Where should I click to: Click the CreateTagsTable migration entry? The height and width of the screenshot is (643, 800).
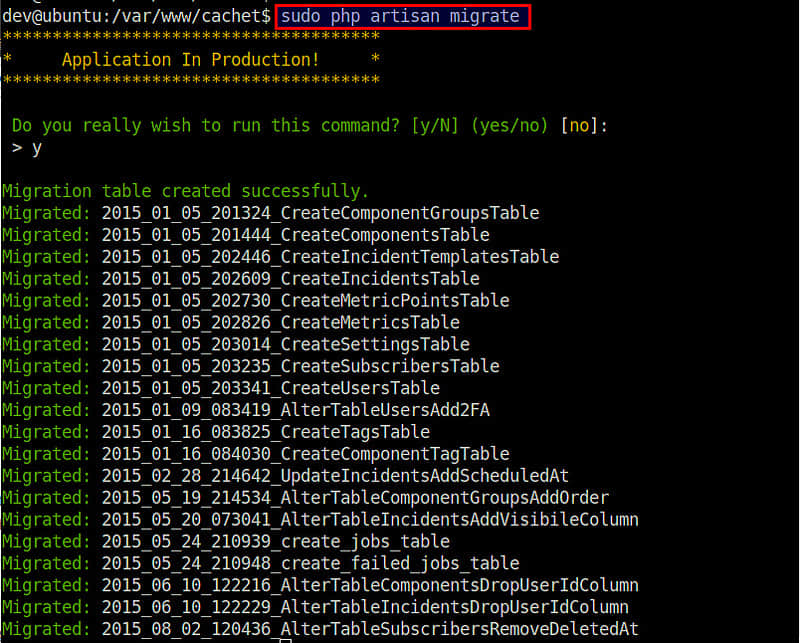[x=265, y=432]
